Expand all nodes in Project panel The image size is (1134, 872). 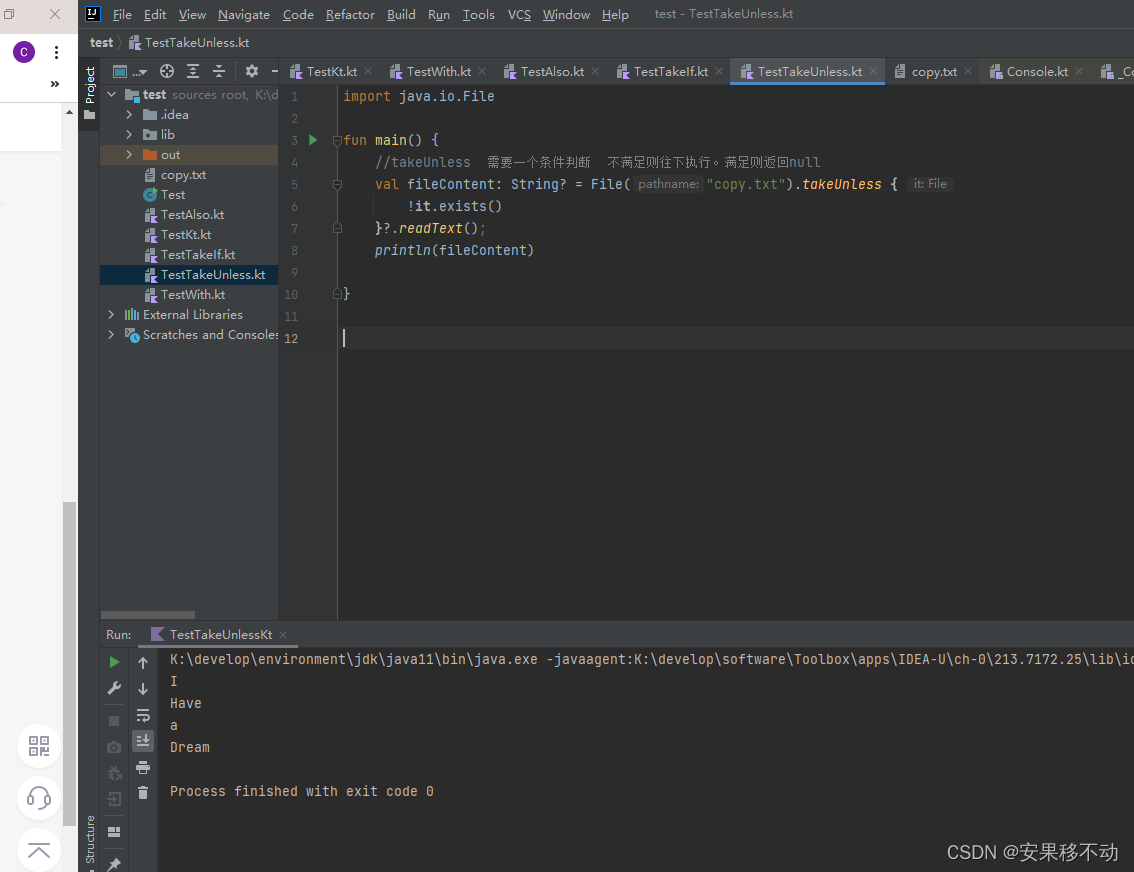coord(193,72)
